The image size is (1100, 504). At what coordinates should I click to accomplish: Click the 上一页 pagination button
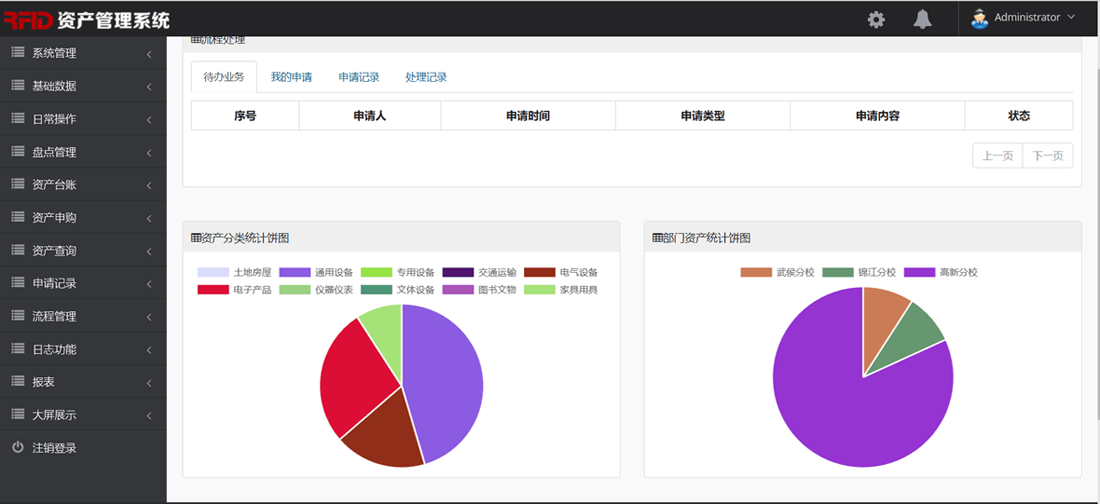pos(997,156)
